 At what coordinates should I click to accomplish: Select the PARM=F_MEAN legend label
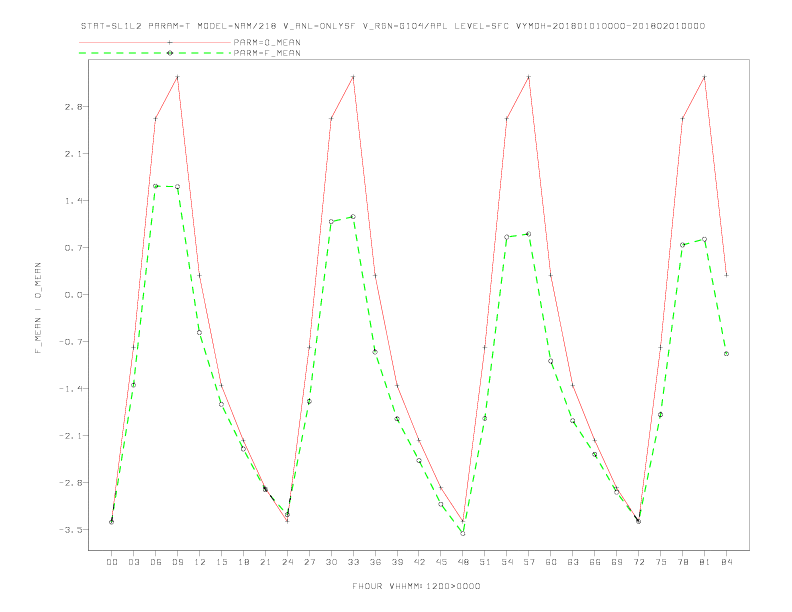coord(267,53)
